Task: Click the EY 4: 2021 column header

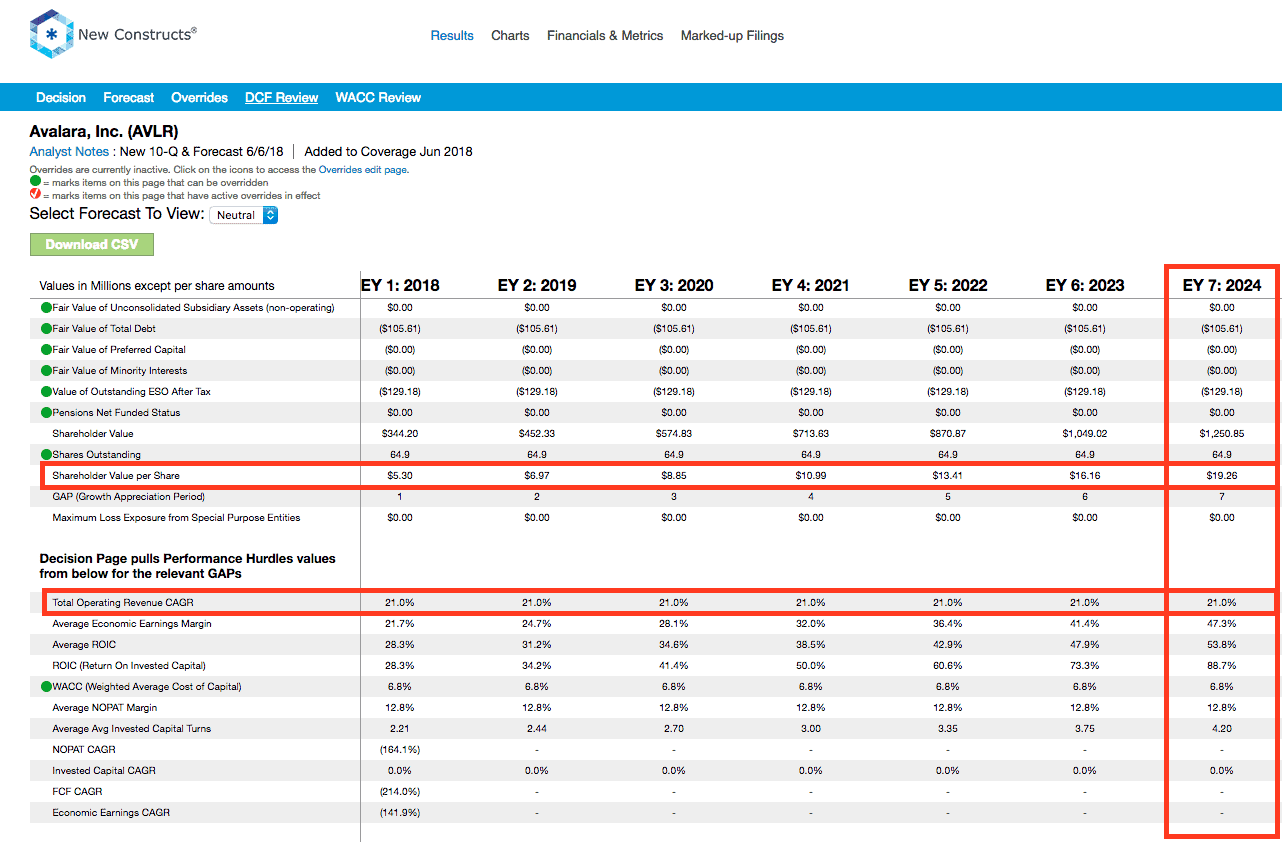Action: pos(811,285)
